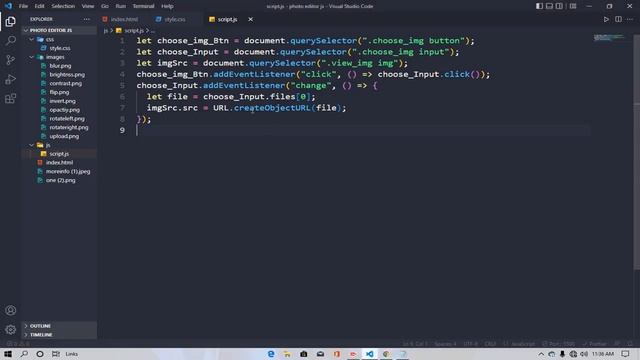Viewport: 640px width, 360px height.
Task: Open the File menu
Action: [x=23, y=6]
